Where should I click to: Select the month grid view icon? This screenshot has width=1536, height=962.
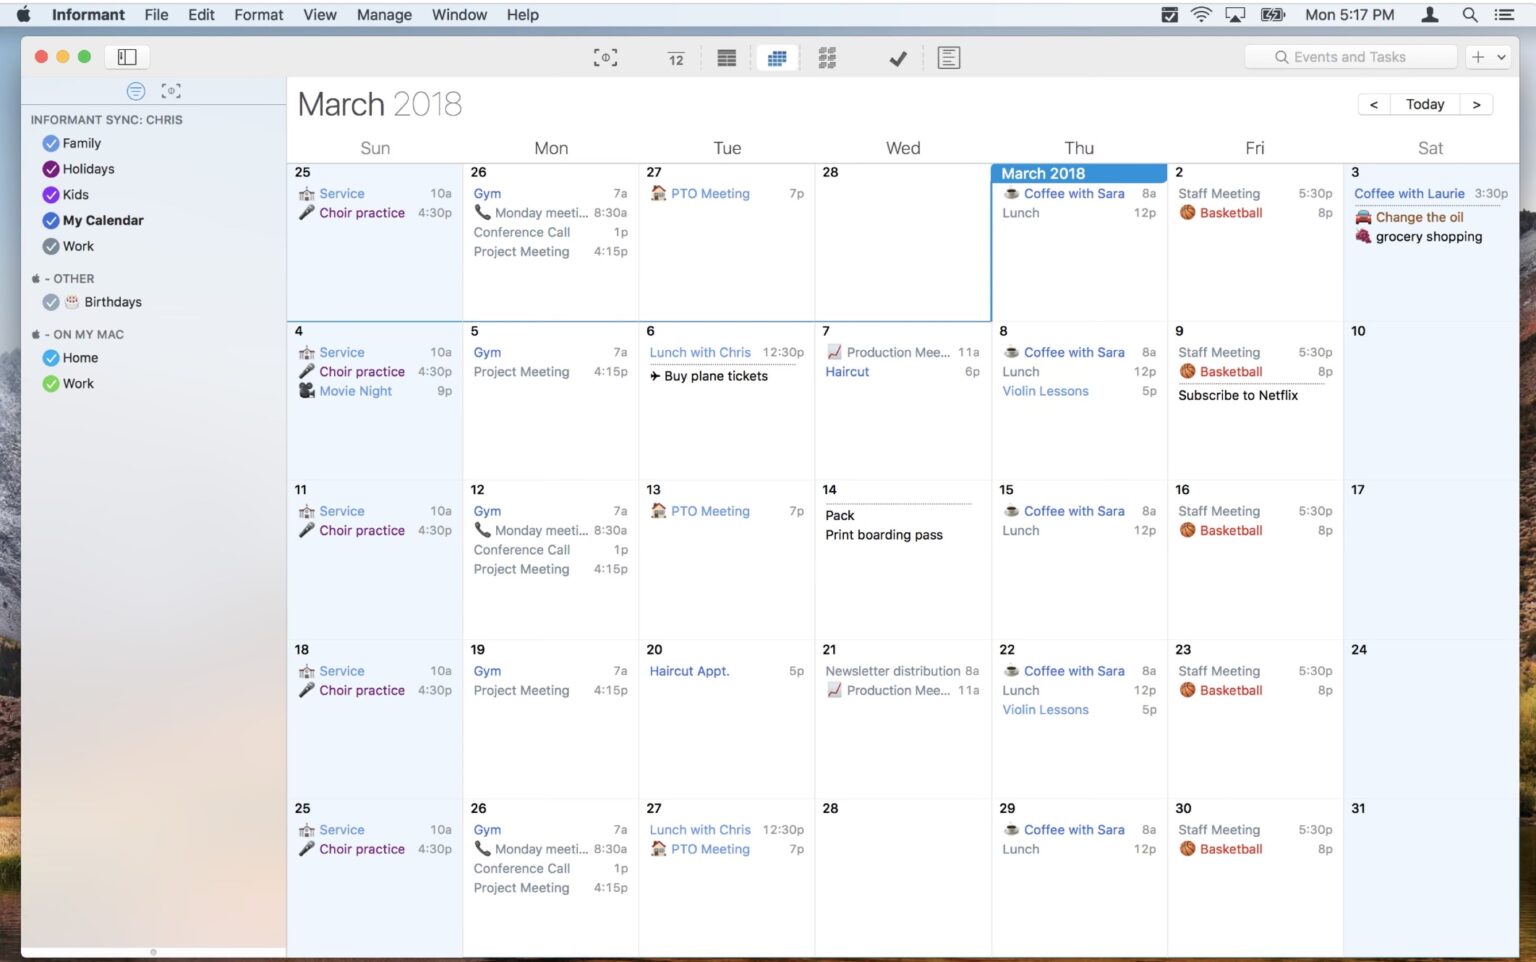click(x=777, y=58)
